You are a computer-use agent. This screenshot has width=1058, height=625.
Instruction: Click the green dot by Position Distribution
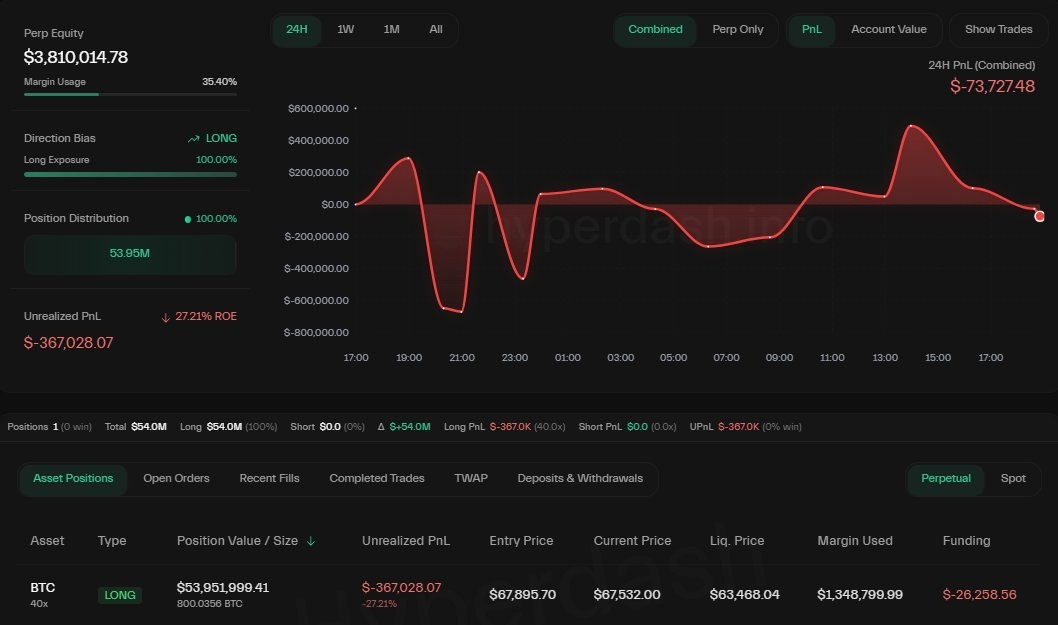[188, 219]
